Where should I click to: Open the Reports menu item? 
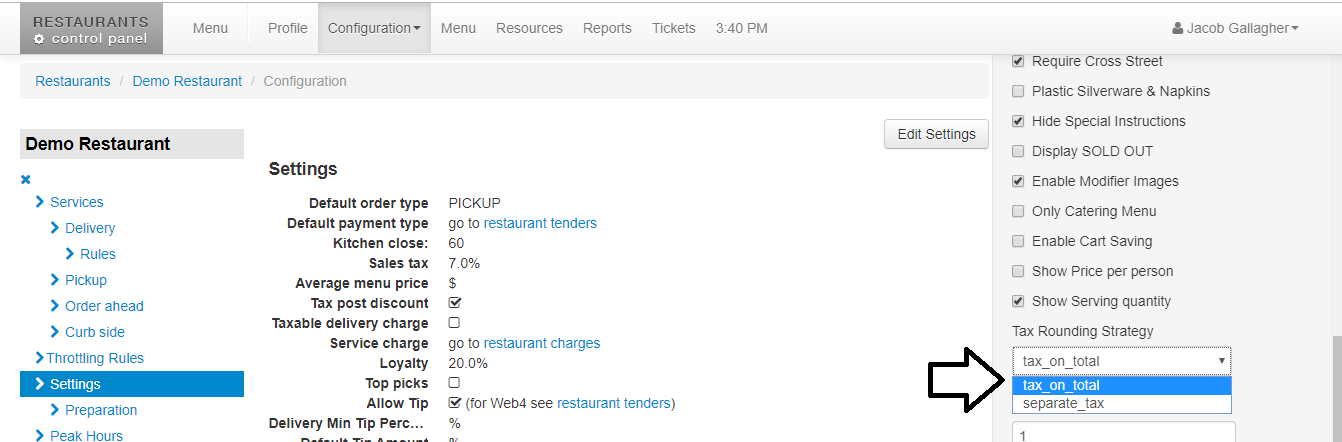point(607,28)
